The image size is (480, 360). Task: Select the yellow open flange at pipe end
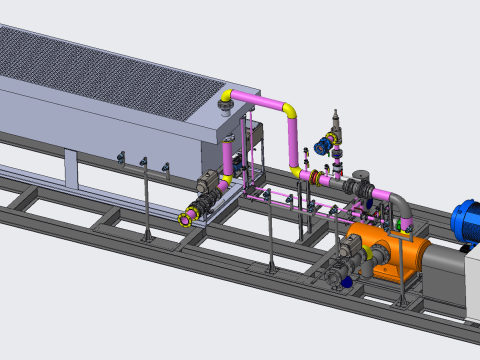tap(184, 220)
